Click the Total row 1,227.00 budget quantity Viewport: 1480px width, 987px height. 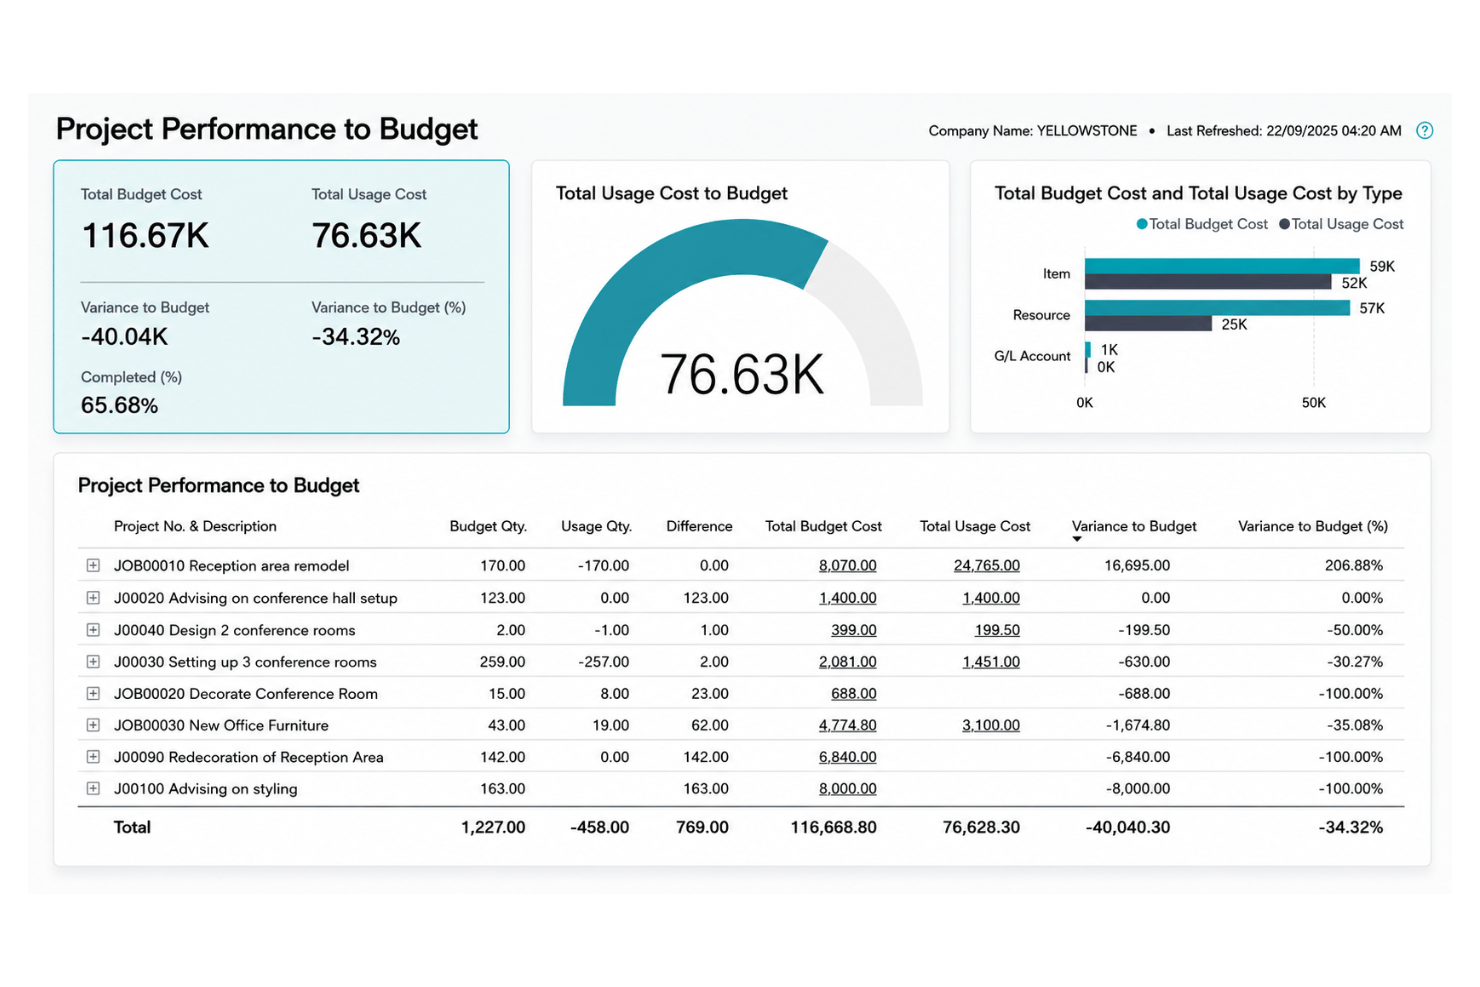click(493, 827)
